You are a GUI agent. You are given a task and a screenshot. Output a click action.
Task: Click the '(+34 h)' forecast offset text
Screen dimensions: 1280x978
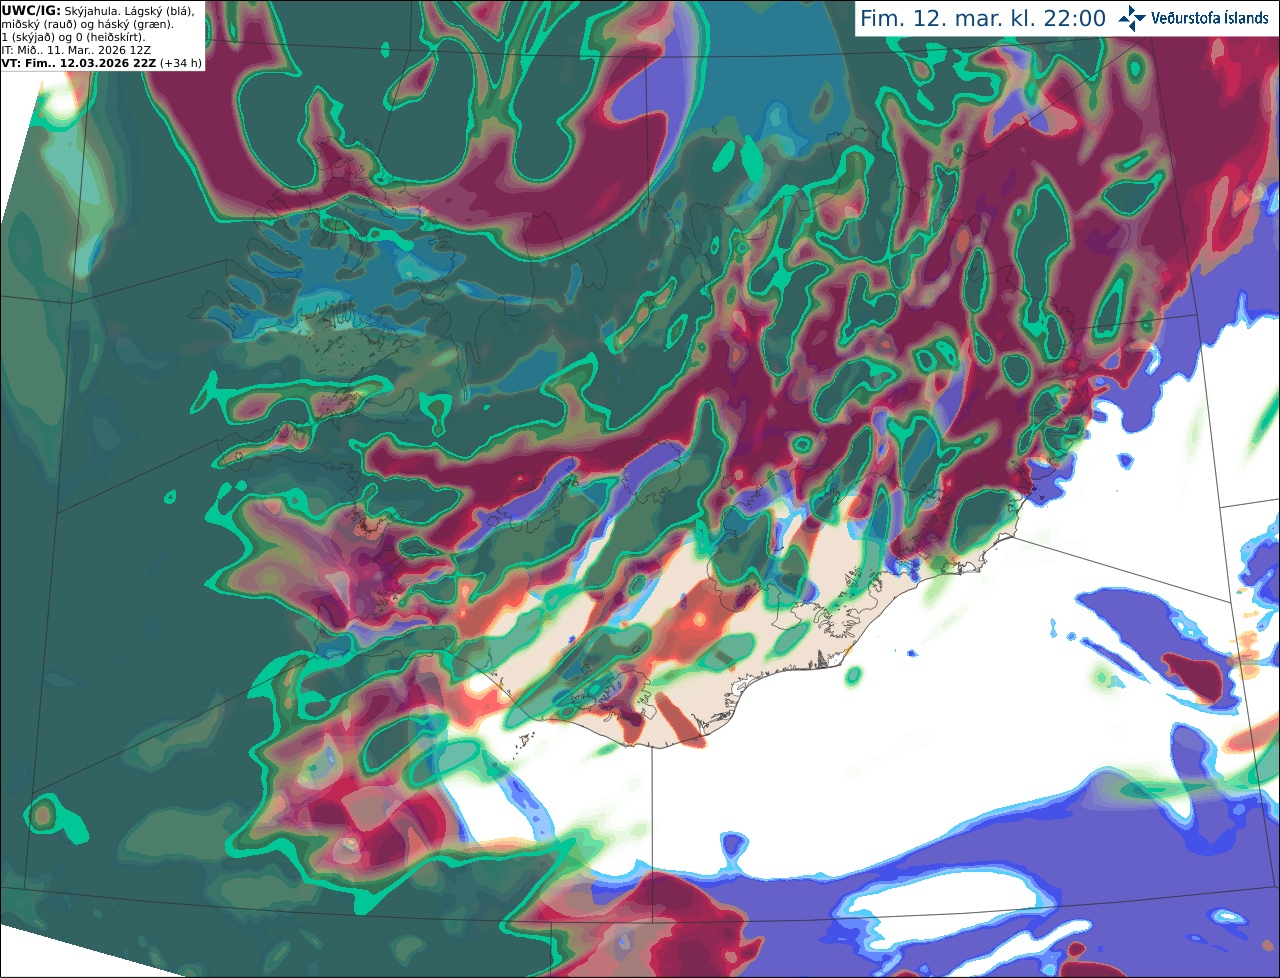181,63
